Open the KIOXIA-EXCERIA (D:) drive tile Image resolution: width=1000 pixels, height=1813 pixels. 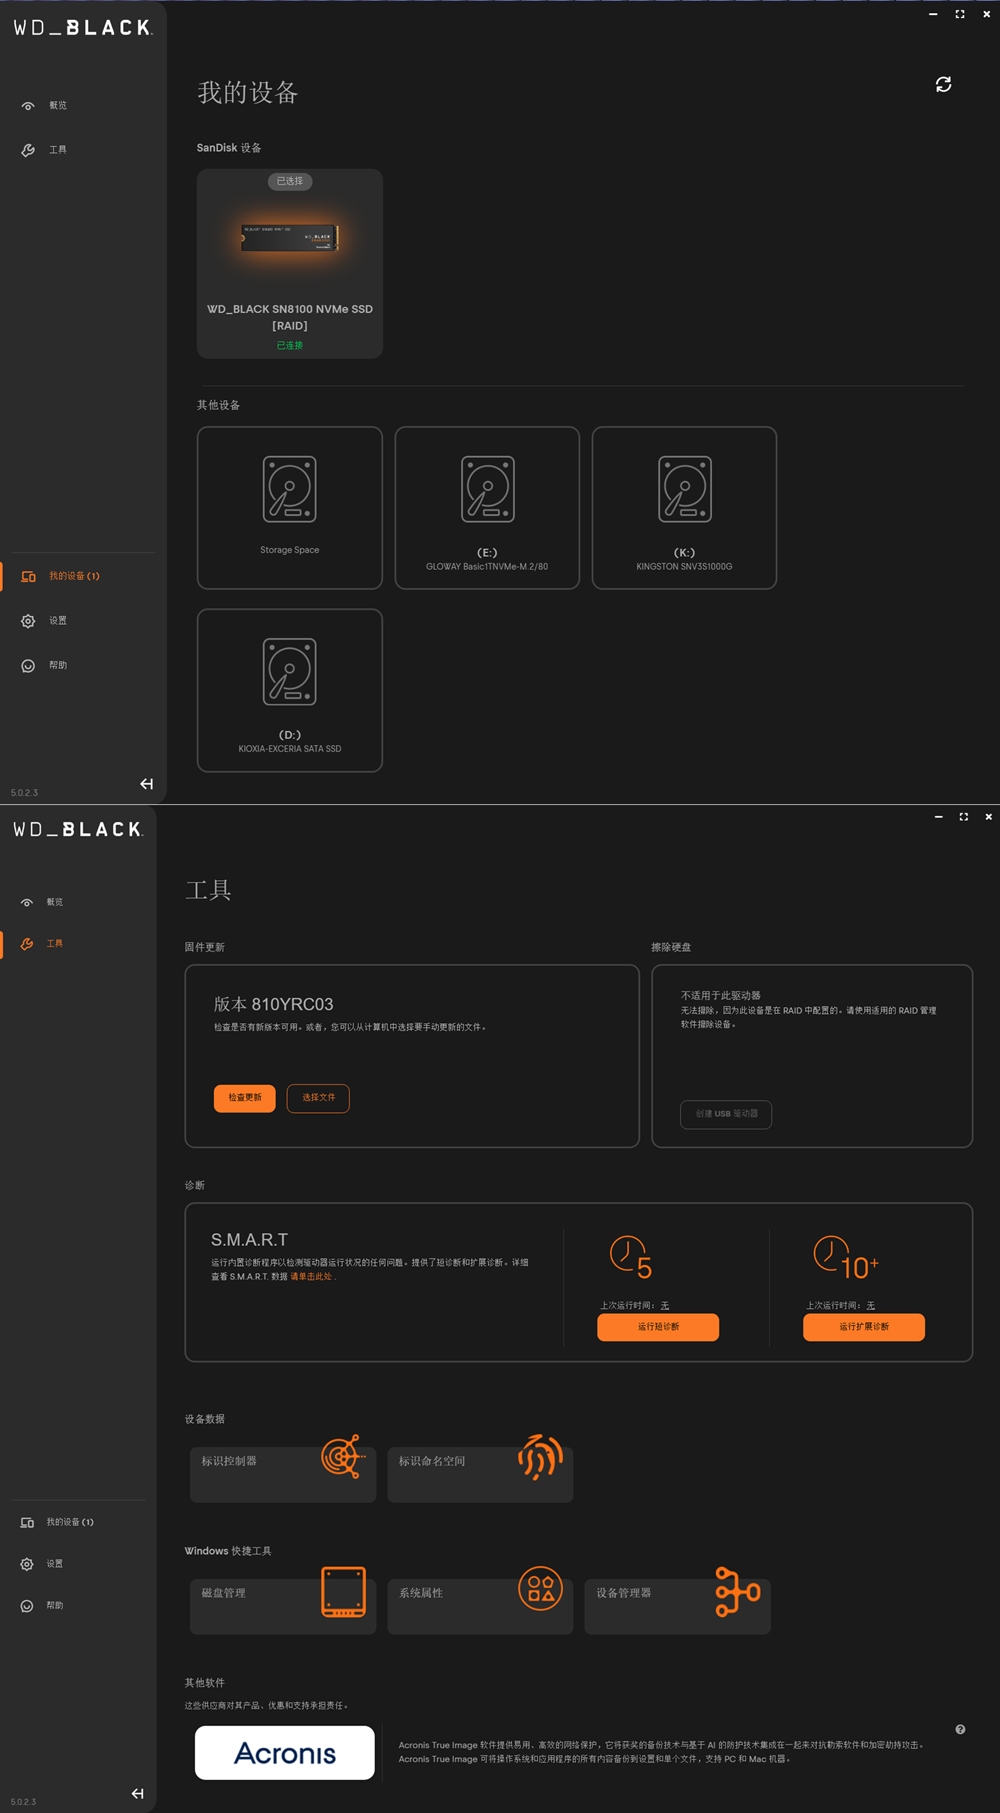[x=290, y=690]
